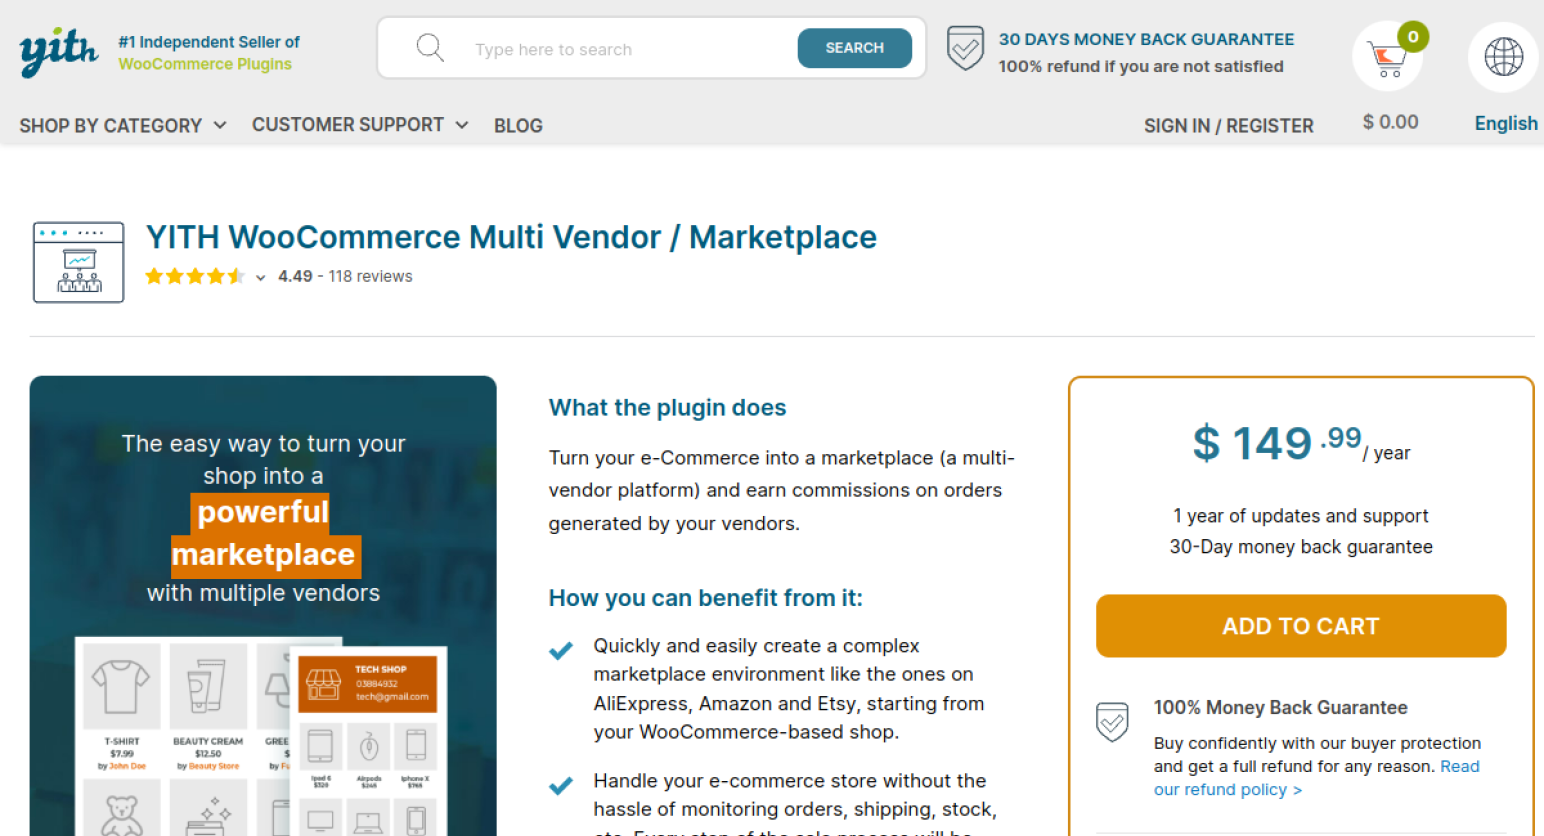Click the #1 Independent Seller tagline
1544x836 pixels.
[209, 53]
